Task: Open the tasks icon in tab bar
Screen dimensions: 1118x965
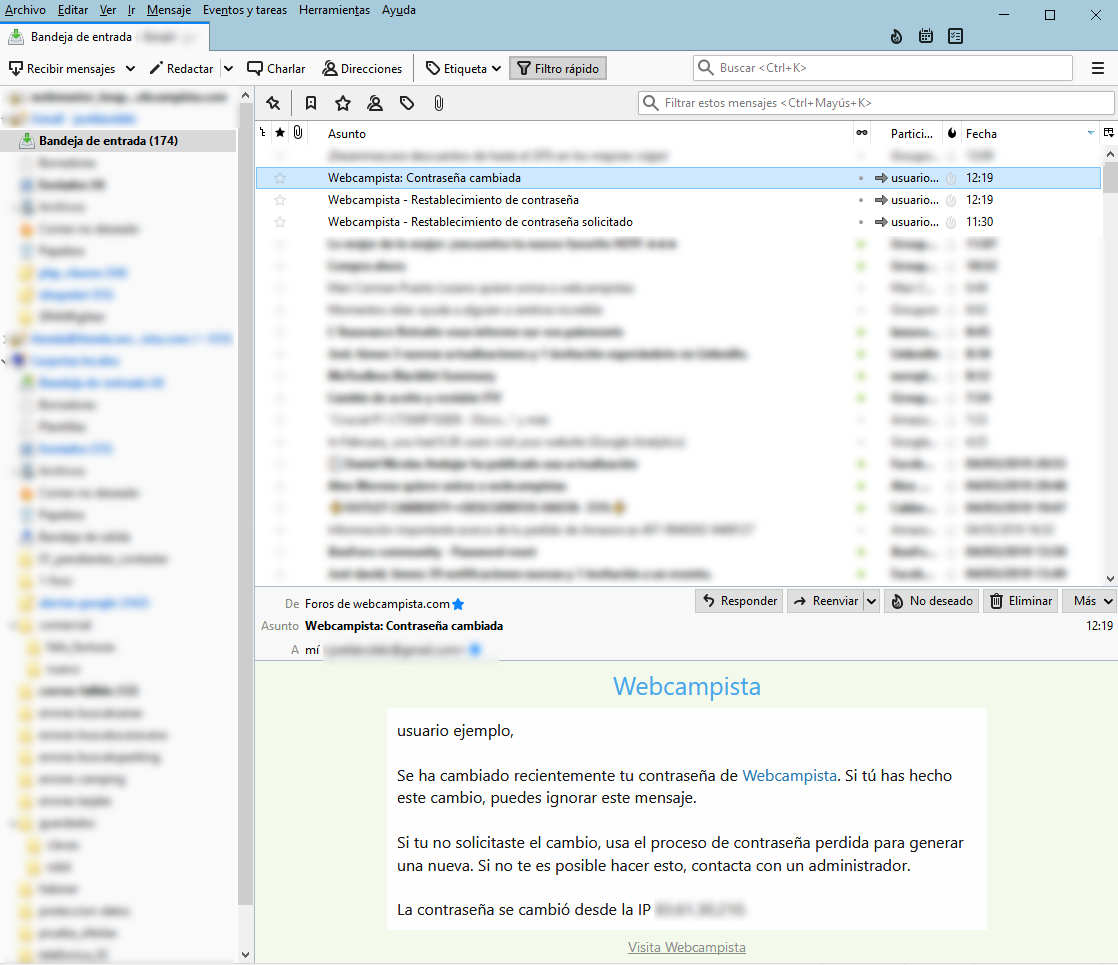Action: click(x=955, y=36)
